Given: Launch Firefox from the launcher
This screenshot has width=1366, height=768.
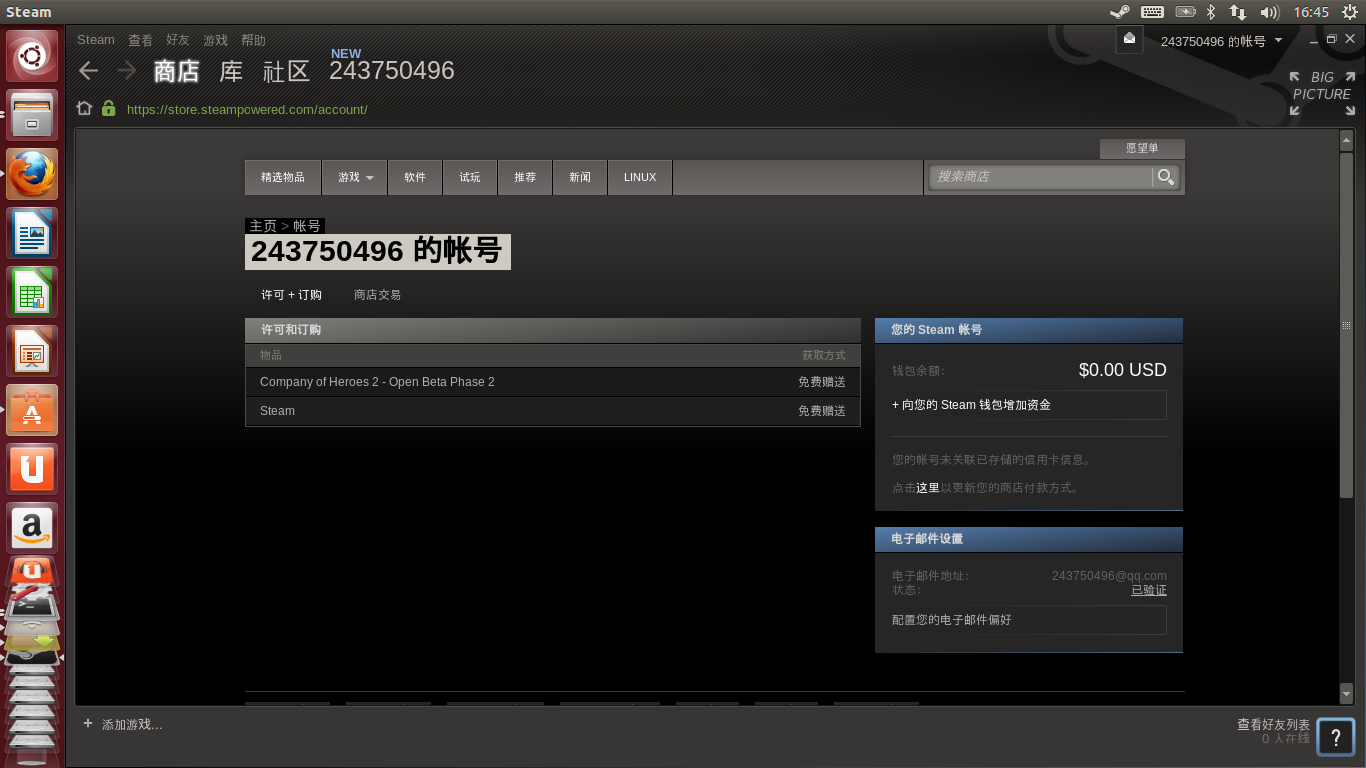Looking at the screenshot, I should pyautogui.click(x=32, y=174).
